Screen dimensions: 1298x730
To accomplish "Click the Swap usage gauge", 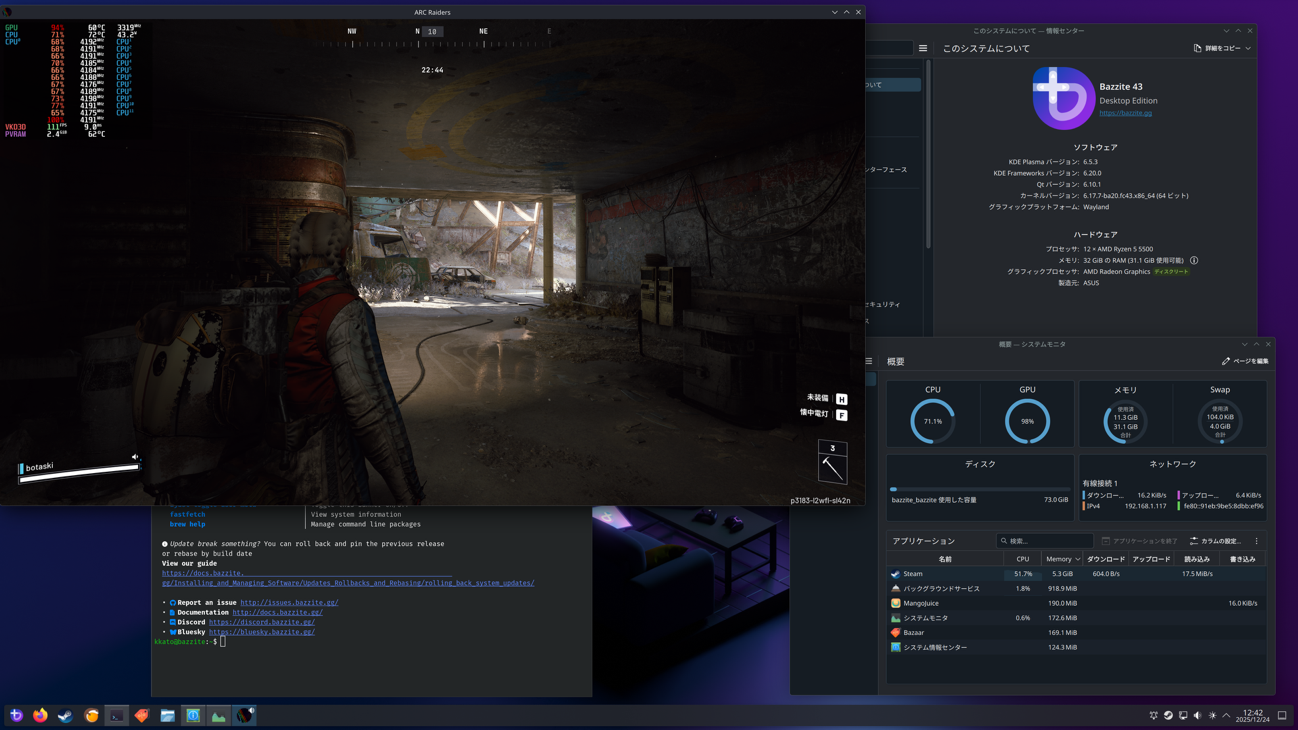I will point(1220,421).
